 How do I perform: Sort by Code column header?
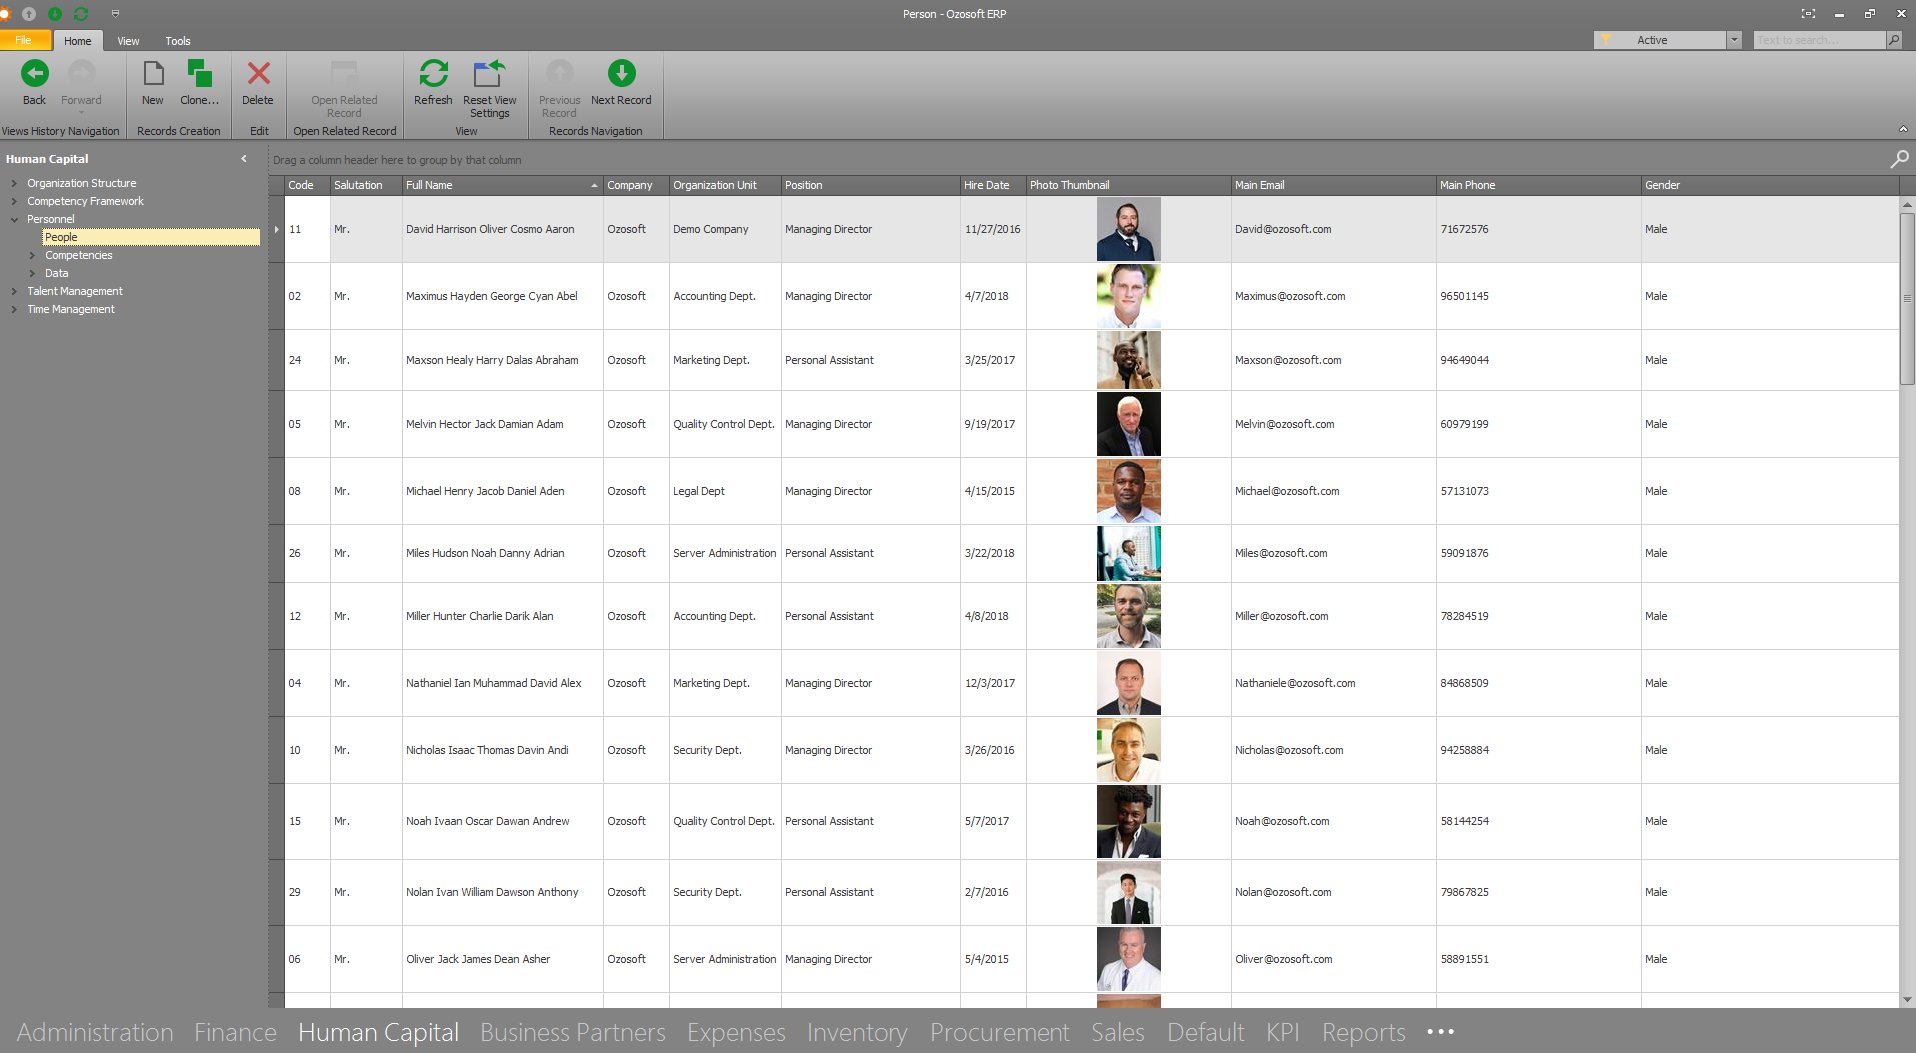307,185
